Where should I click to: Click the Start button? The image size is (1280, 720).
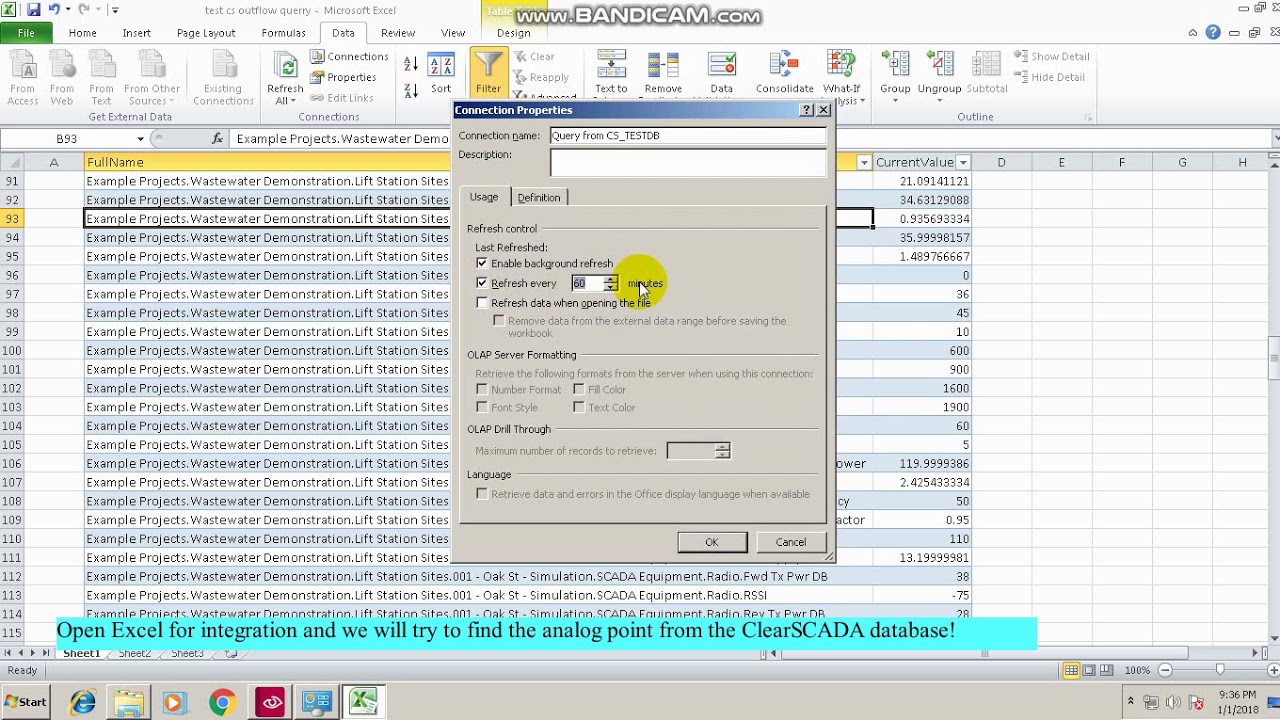click(26, 702)
